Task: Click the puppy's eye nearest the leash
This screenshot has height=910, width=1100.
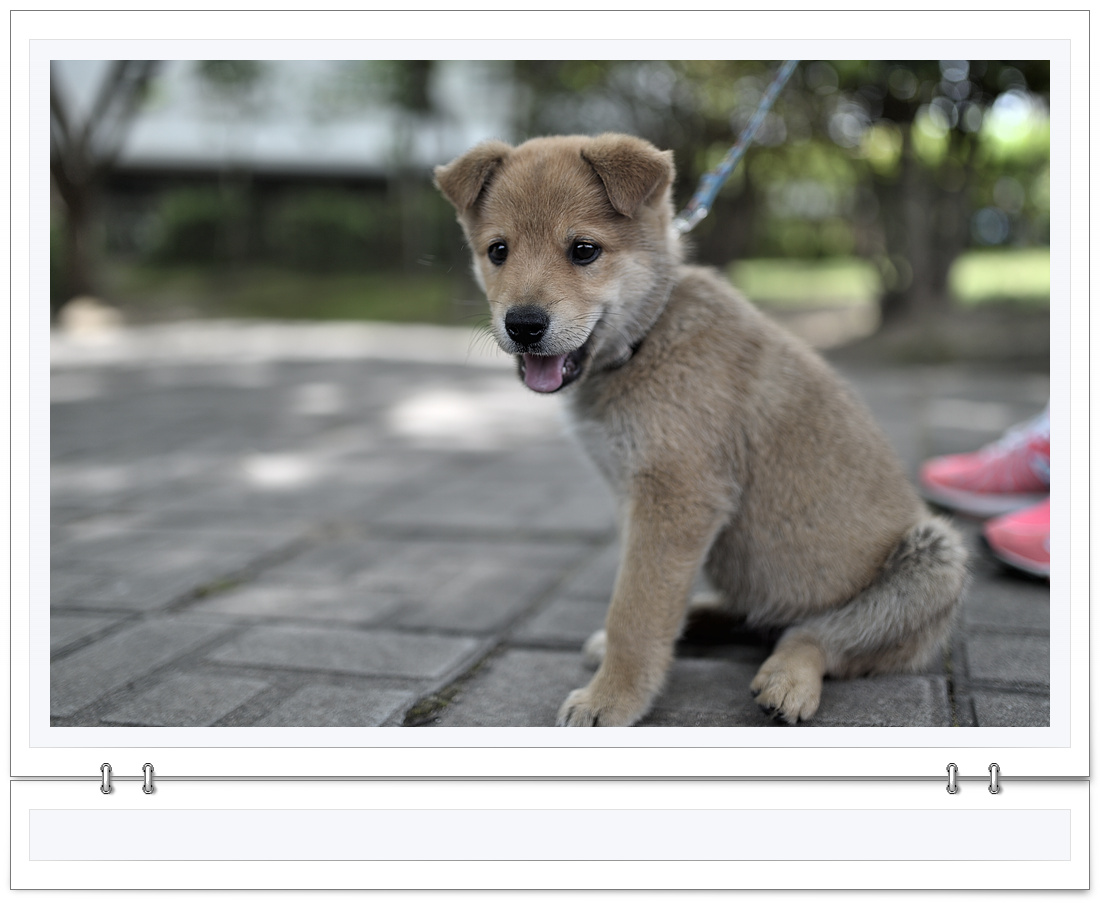Action: [x=584, y=252]
